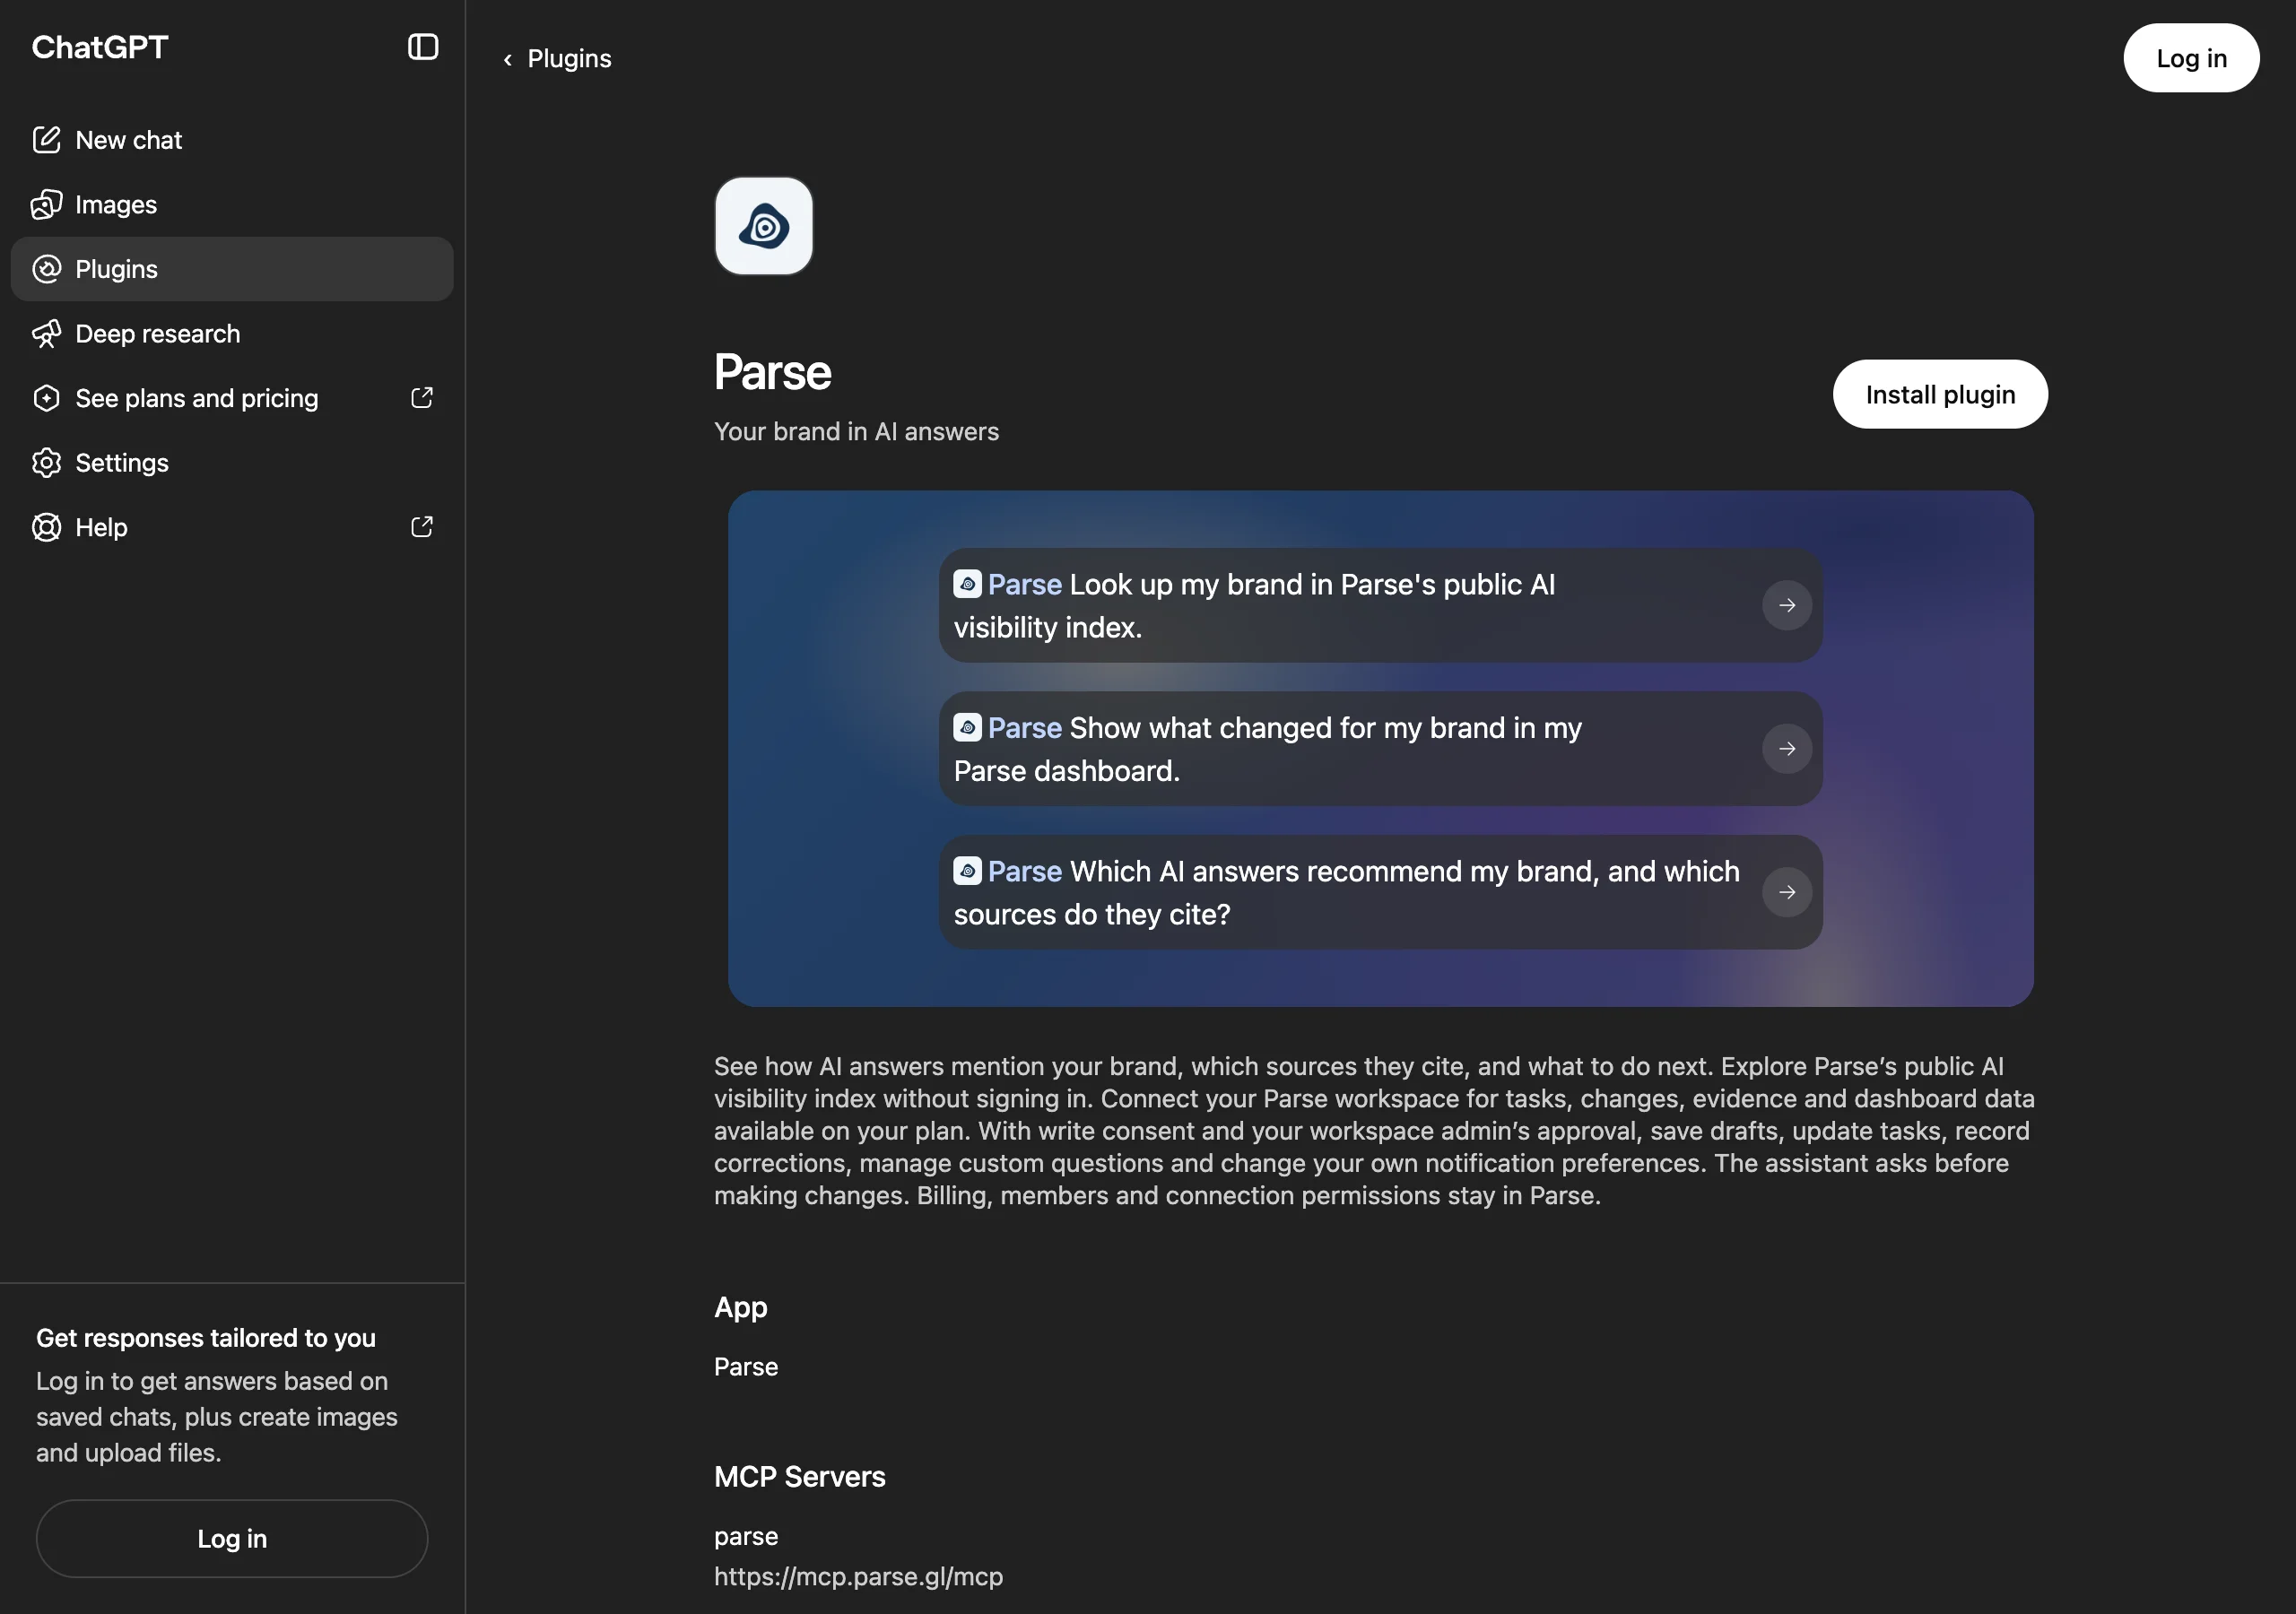Click the Deep research telescope icon
Screen dimensions: 2296x1614
[x=46, y=333]
